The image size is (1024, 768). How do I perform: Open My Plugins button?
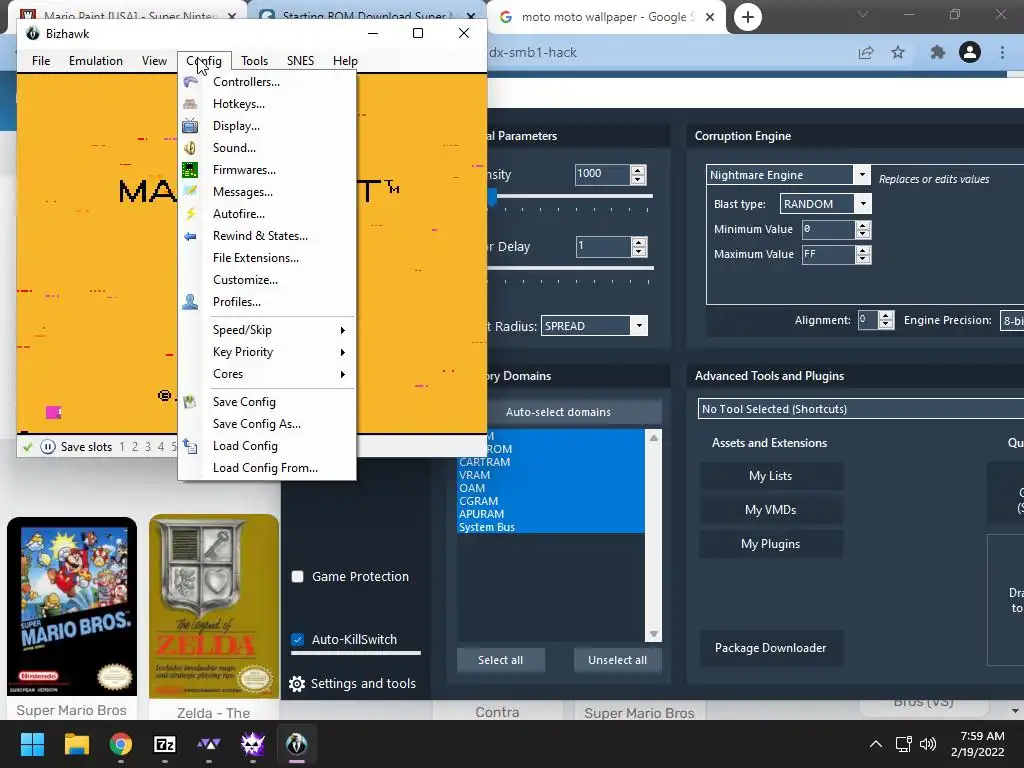point(771,544)
